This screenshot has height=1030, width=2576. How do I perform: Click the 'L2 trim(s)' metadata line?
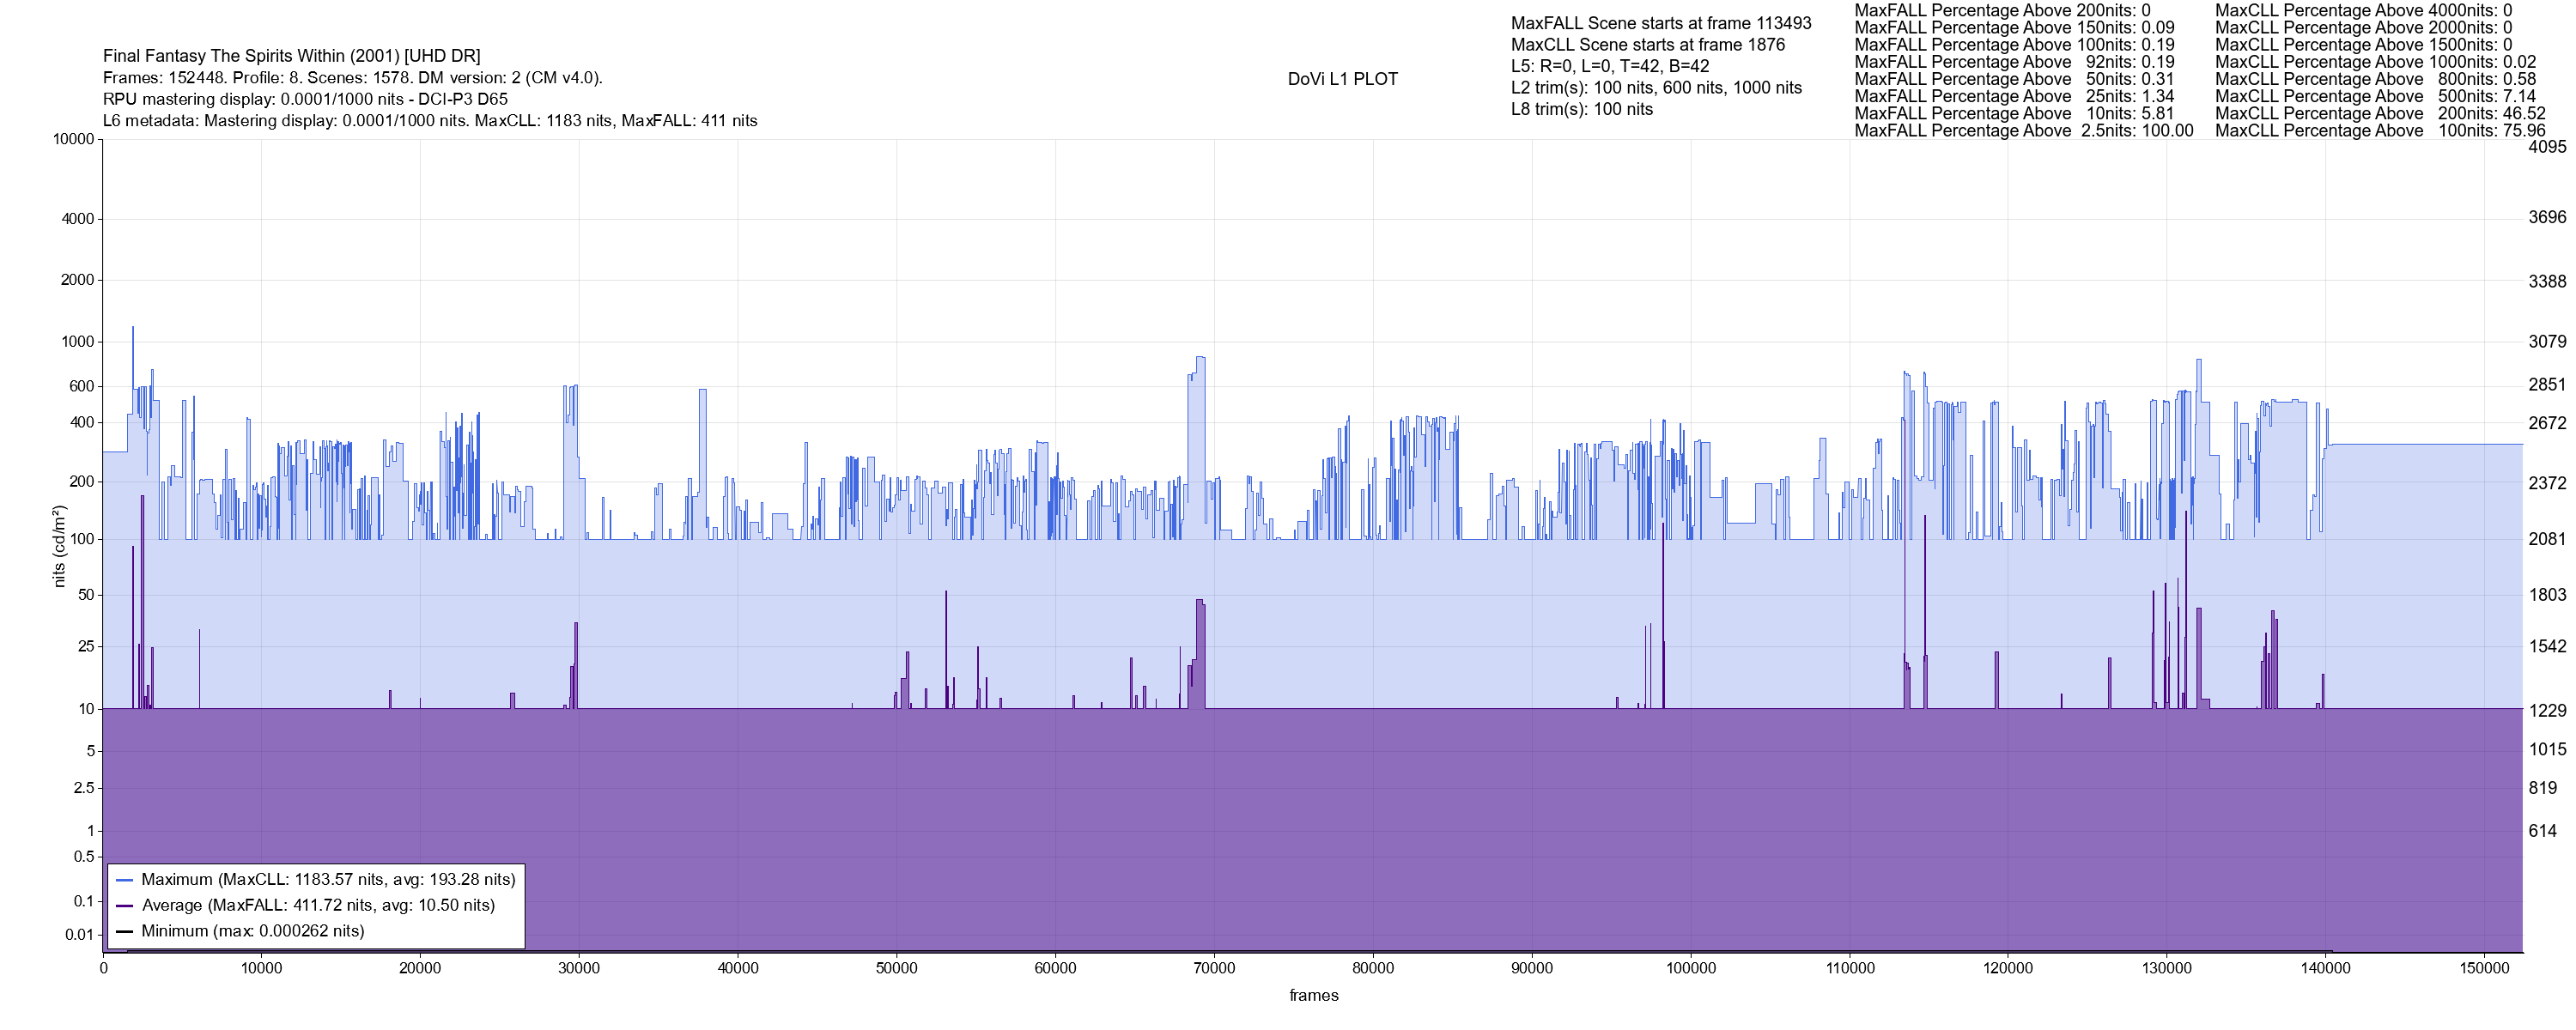pyautogui.click(x=1656, y=88)
